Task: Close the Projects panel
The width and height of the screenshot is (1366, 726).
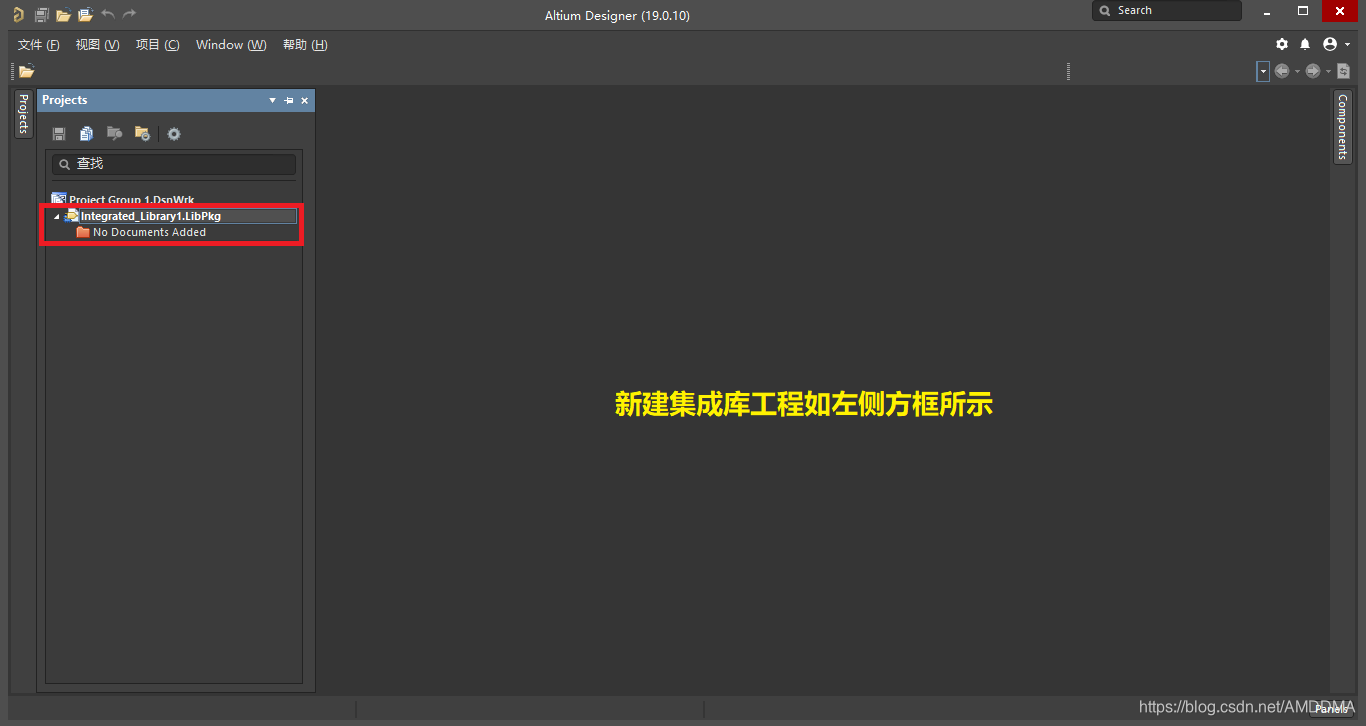Action: [x=305, y=101]
